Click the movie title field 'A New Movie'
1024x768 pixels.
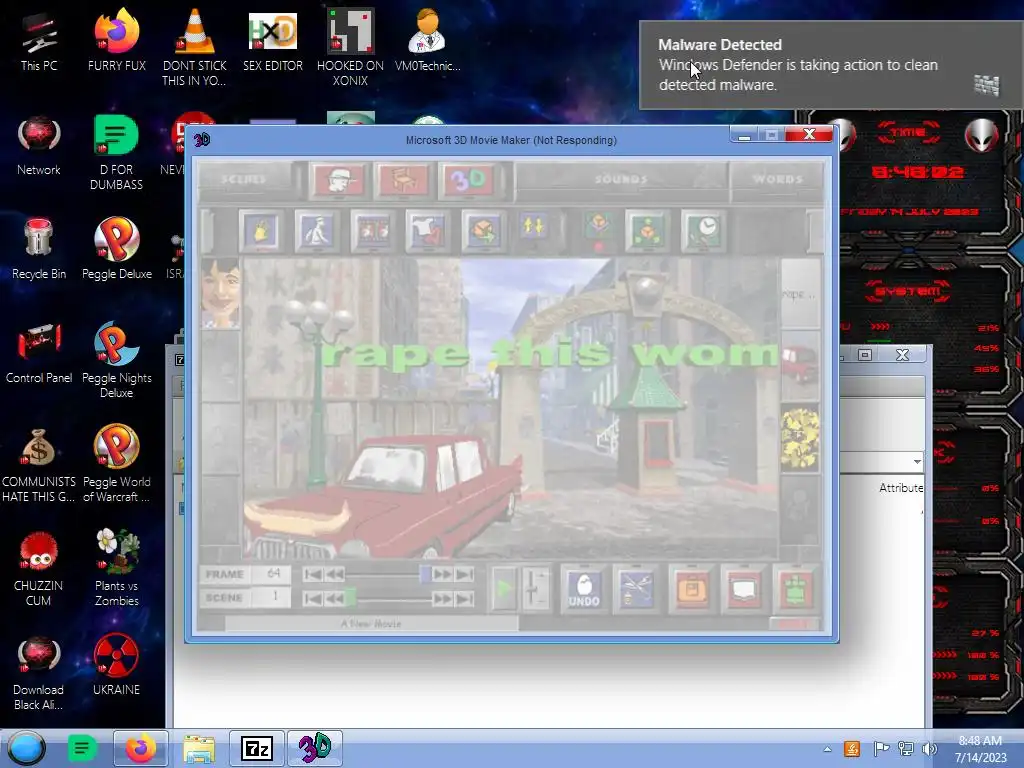371,624
